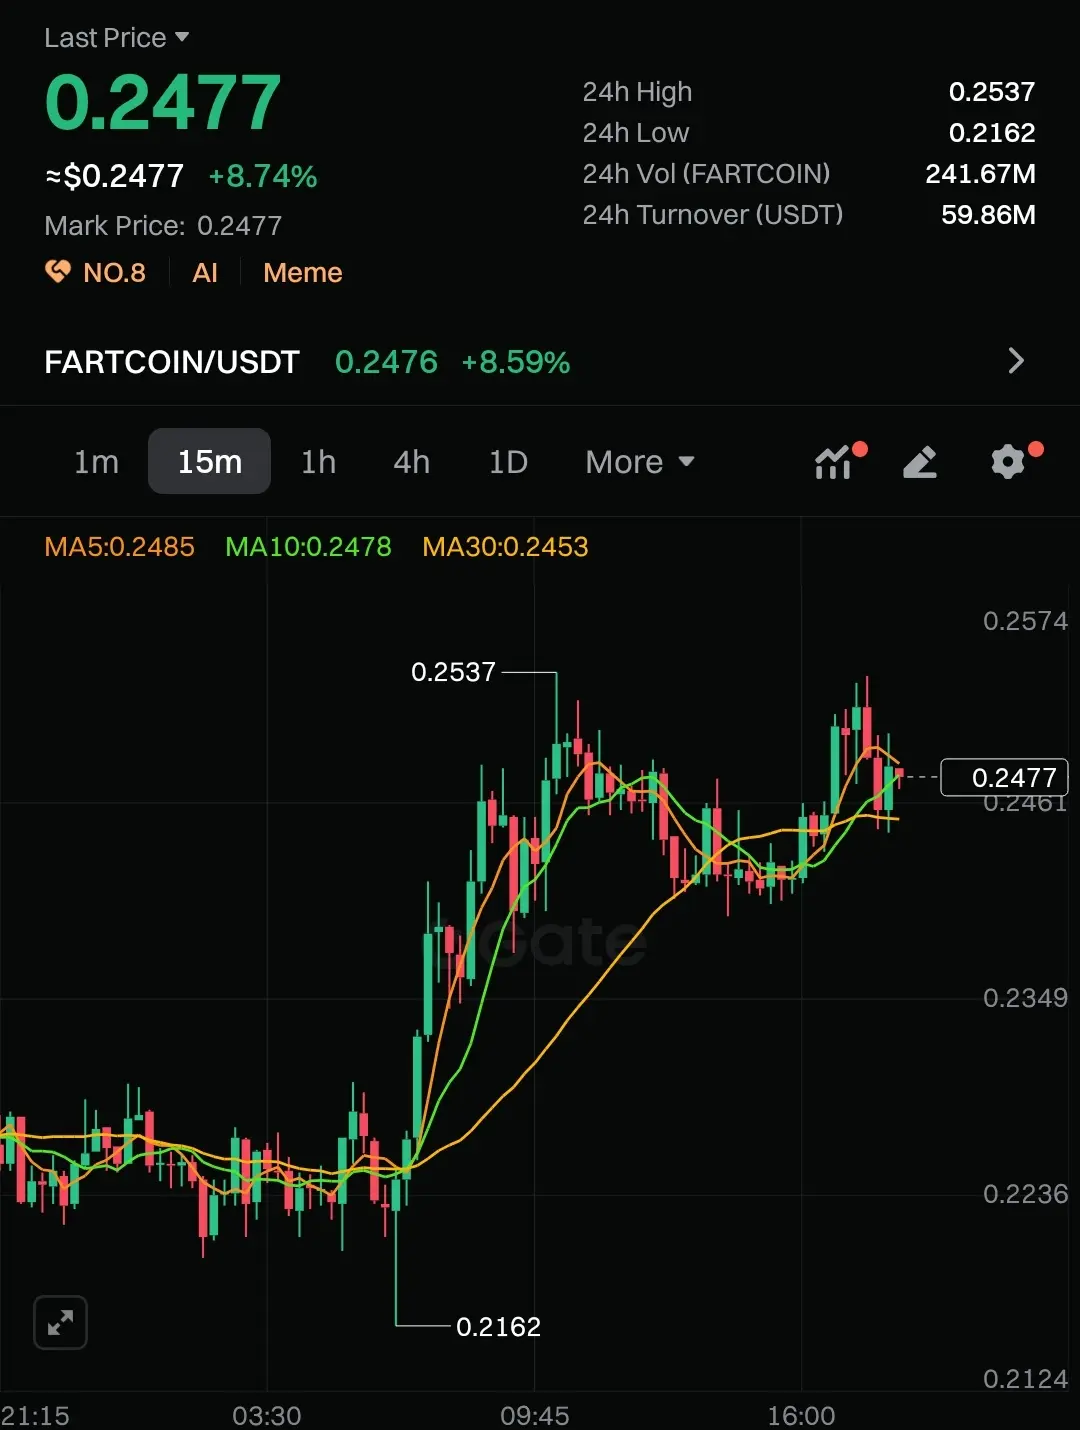This screenshot has height=1430, width=1080.
Task: Tap the +8.74% change value
Action: point(263,177)
